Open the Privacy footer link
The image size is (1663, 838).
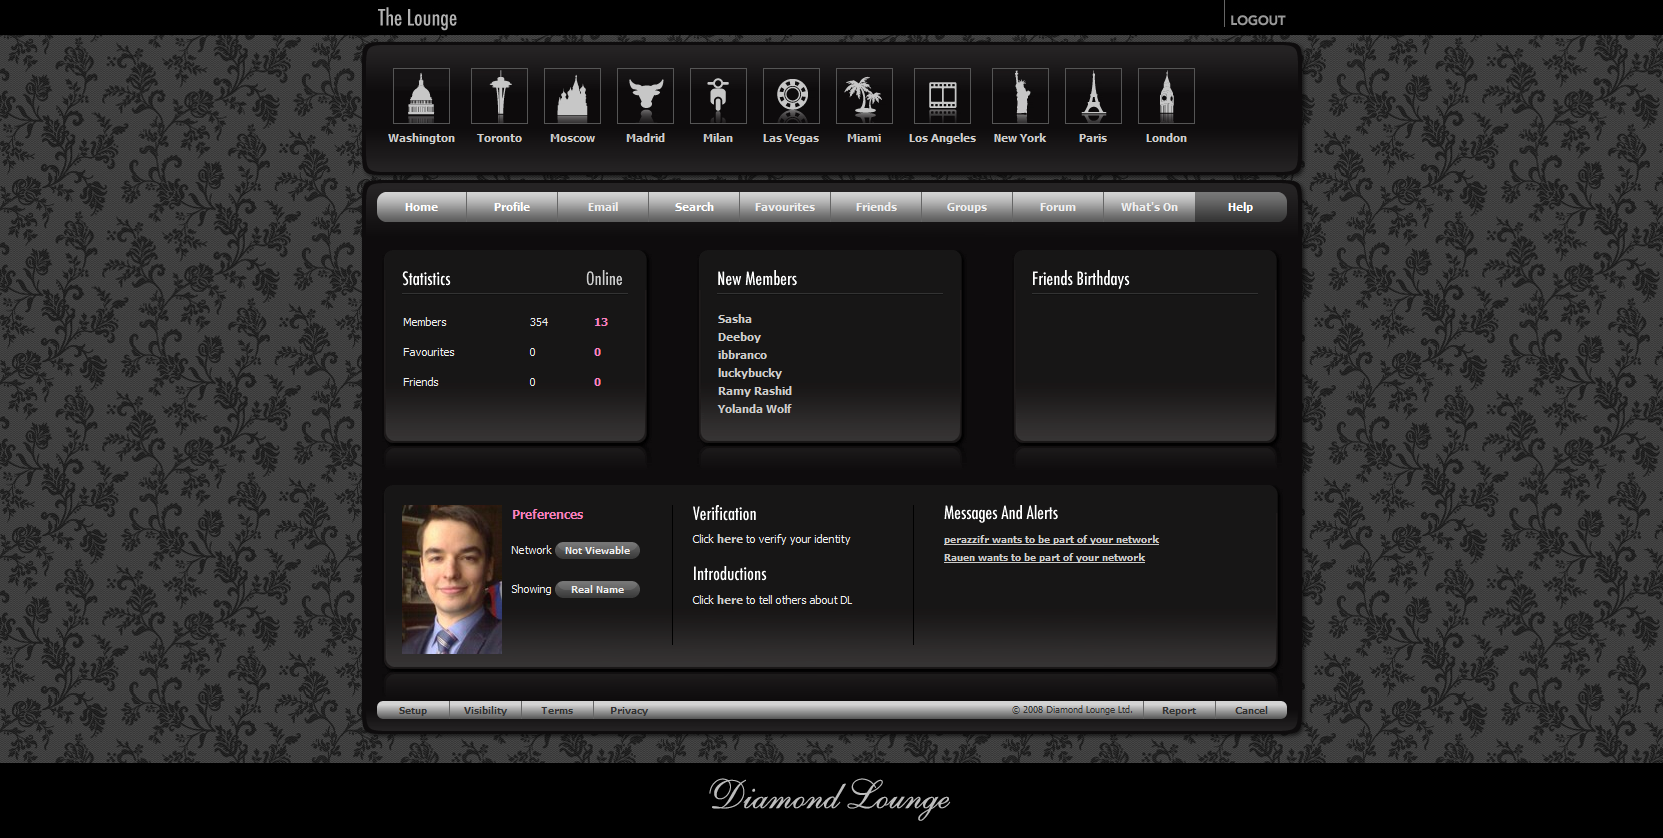click(629, 710)
